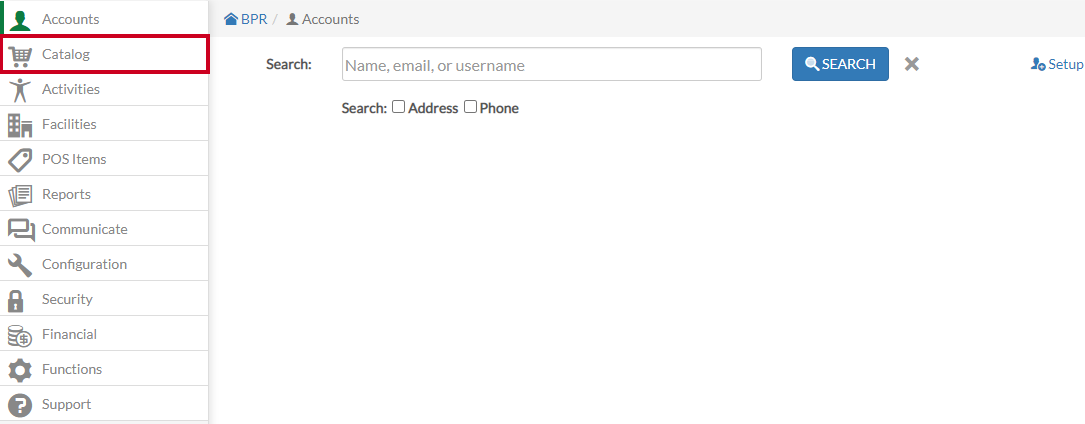The width and height of the screenshot is (1085, 424).
Task: Click the Security padlock icon
Action: point(15,300)
